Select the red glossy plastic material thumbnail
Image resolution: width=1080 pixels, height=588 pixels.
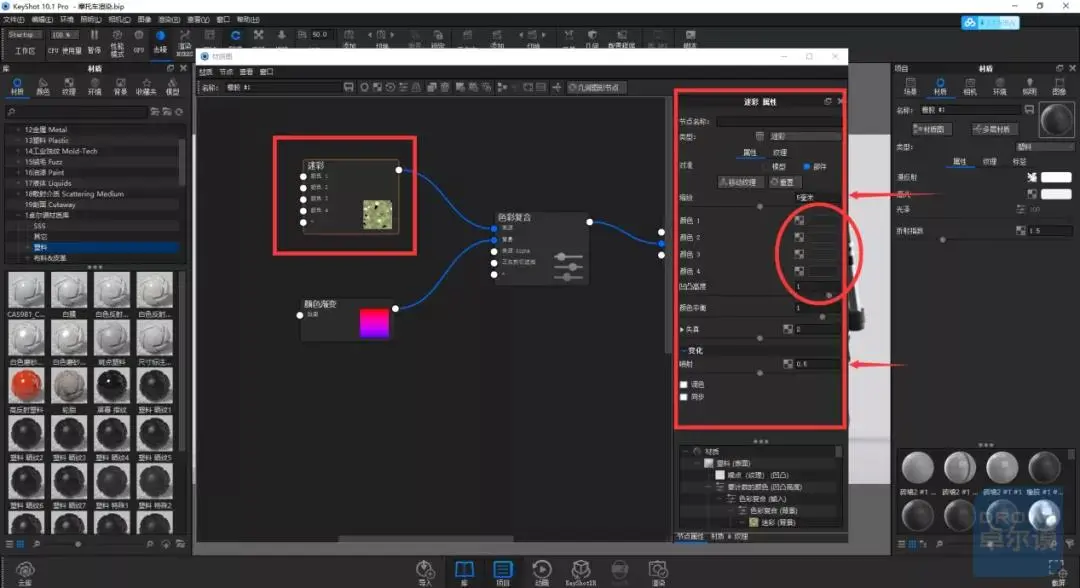coord(26,385)
